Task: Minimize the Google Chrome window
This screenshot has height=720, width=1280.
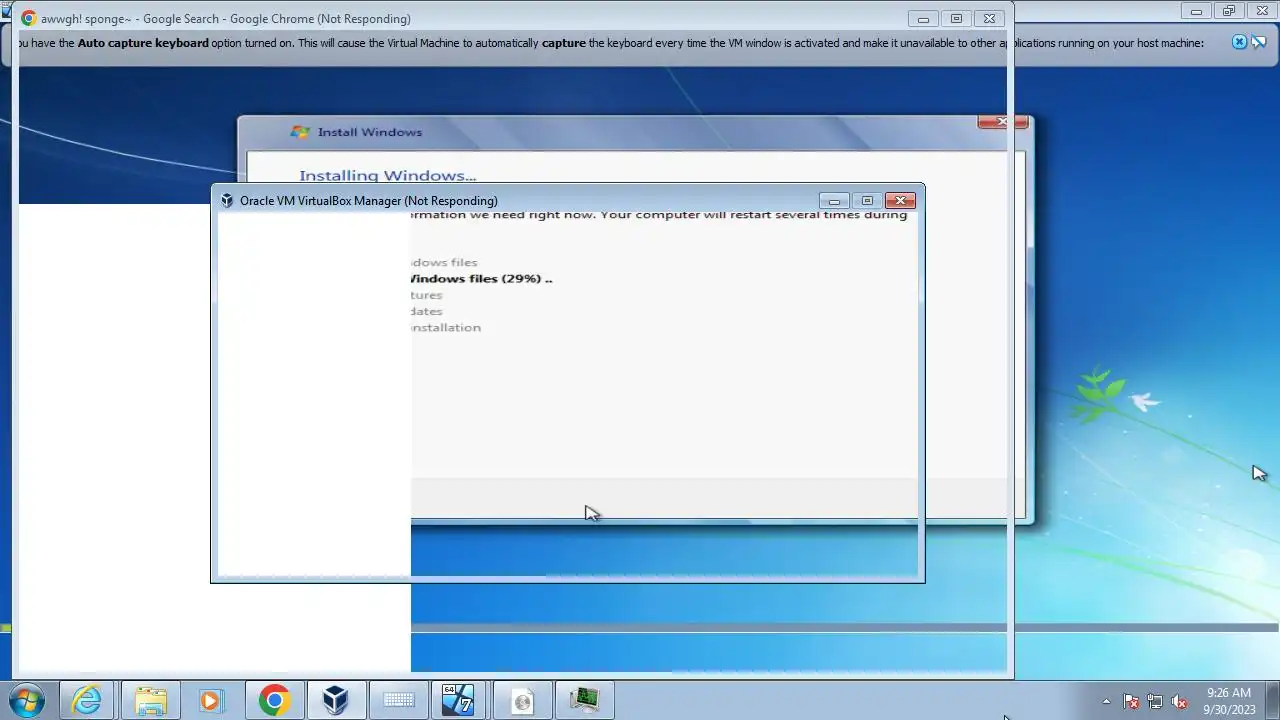Action: pyautogui.click(x=923, y=19)
